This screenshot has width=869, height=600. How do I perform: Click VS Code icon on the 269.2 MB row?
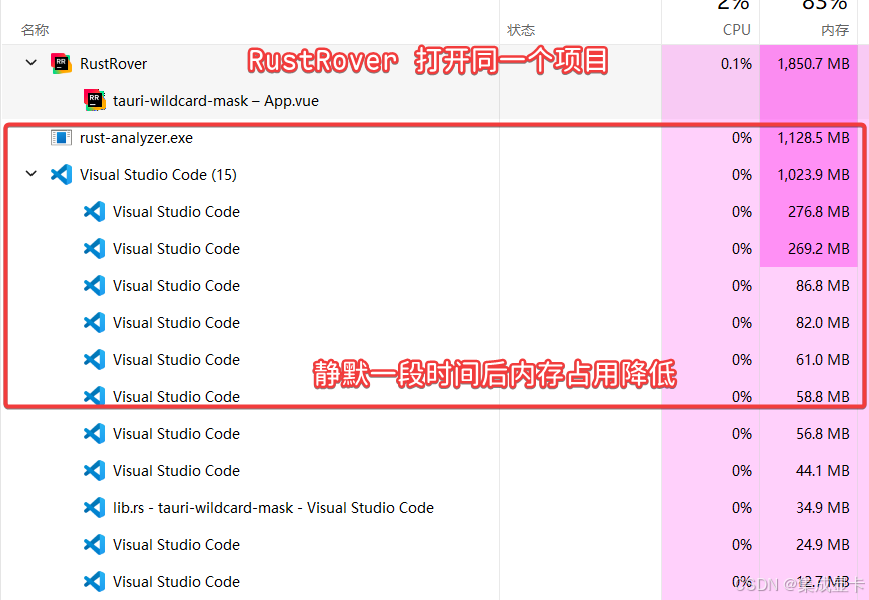coord(94,248)
